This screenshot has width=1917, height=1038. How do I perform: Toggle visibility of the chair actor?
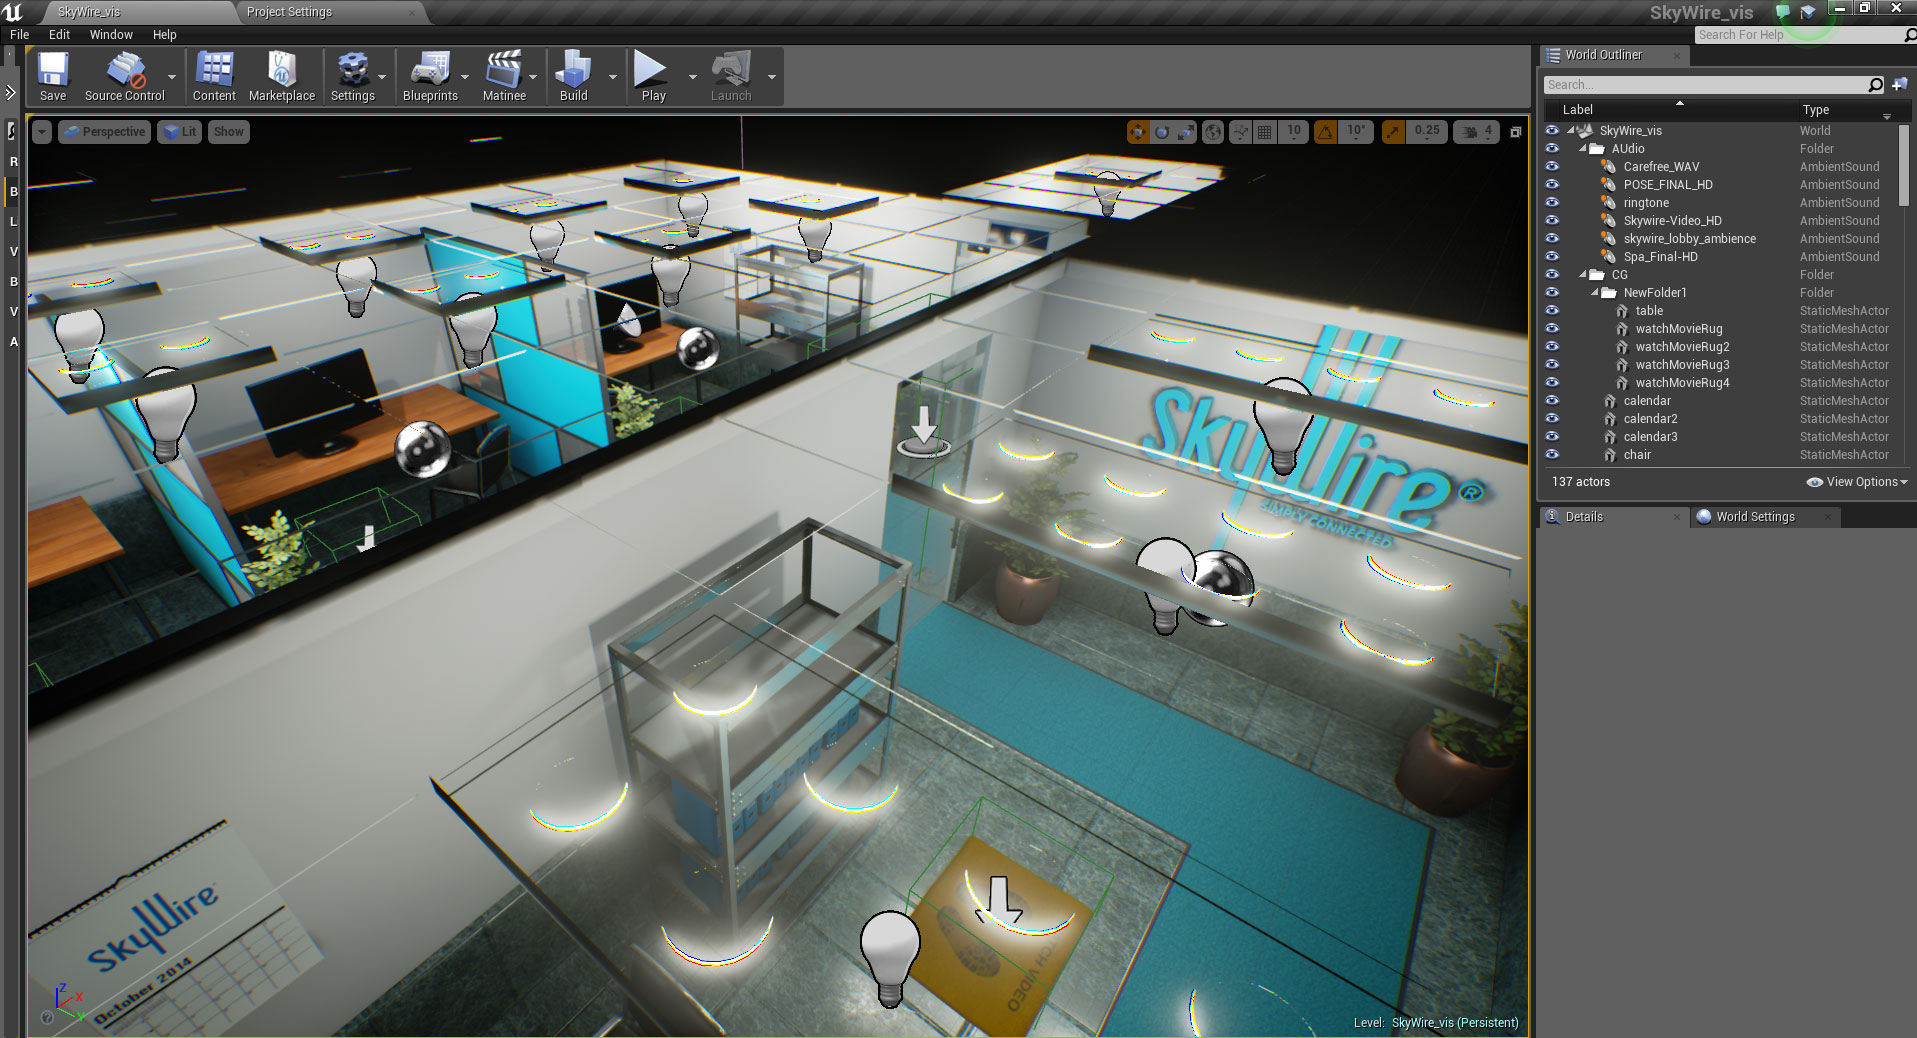[x=1552, y=455]
